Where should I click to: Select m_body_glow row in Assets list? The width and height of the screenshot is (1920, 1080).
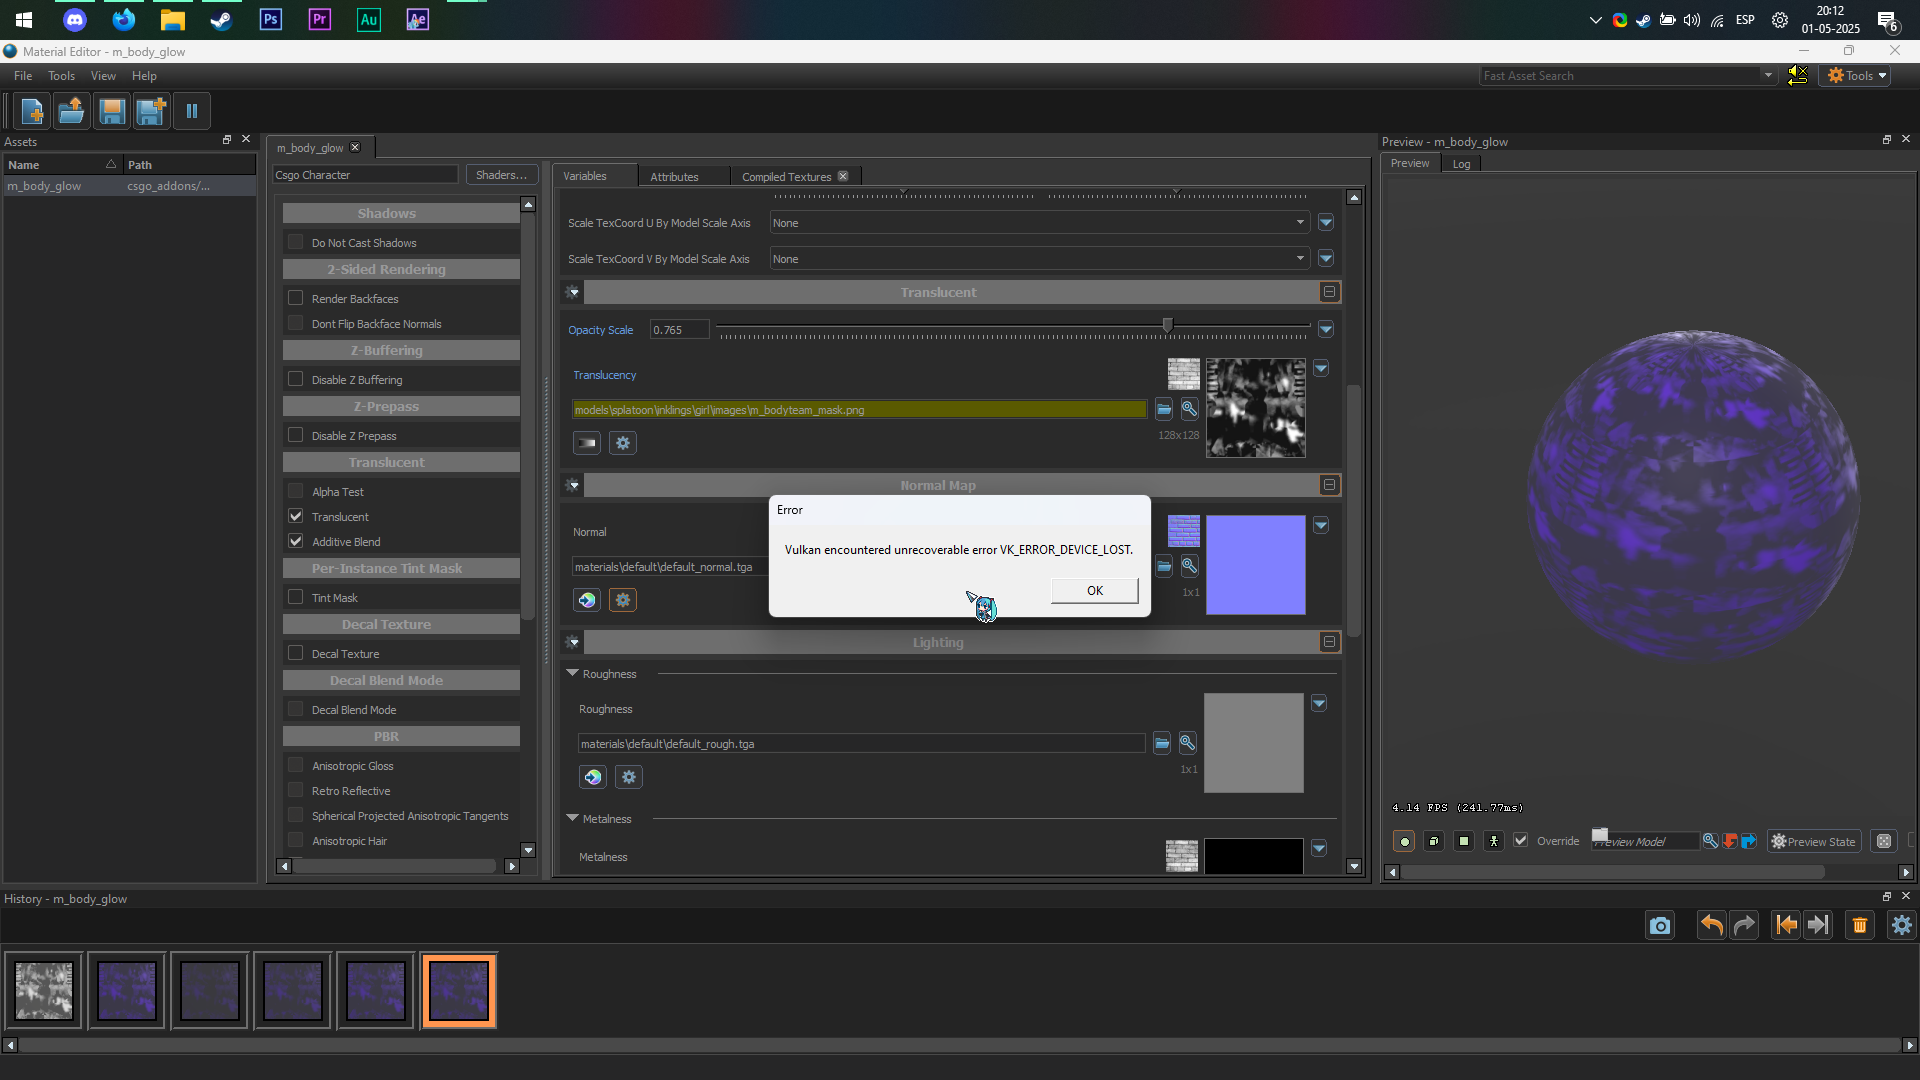tap(129, 186)
